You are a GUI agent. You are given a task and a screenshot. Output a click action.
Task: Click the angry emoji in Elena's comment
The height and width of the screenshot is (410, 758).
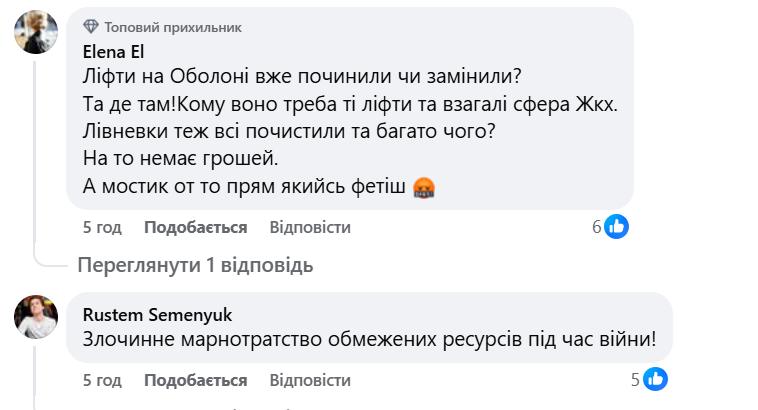(425, 187)
